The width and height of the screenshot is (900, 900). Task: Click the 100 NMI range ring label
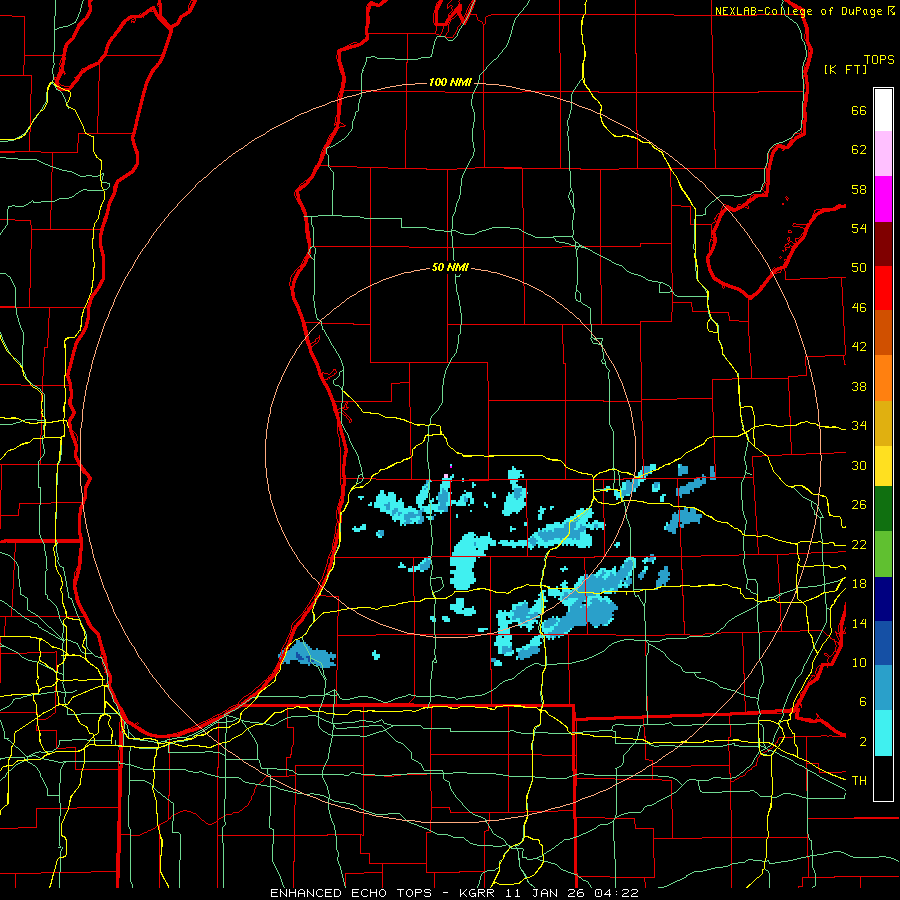pos(450,83)
